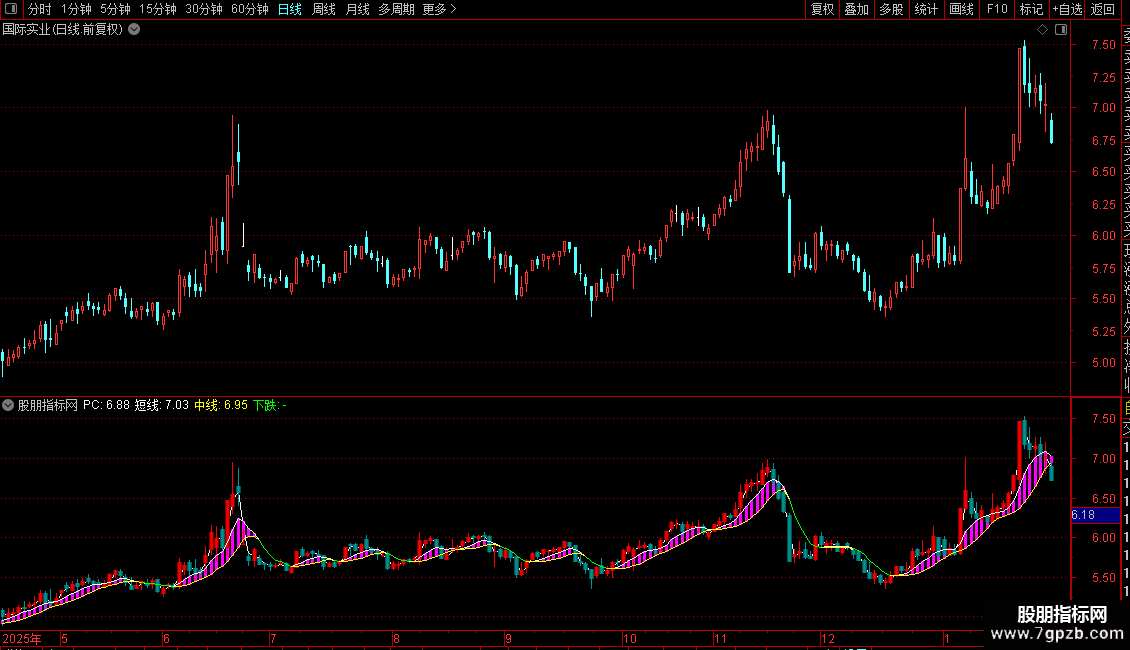Click month 6 on the time axis
Viewport: 1130px width, 650px height.
(166, 638)
